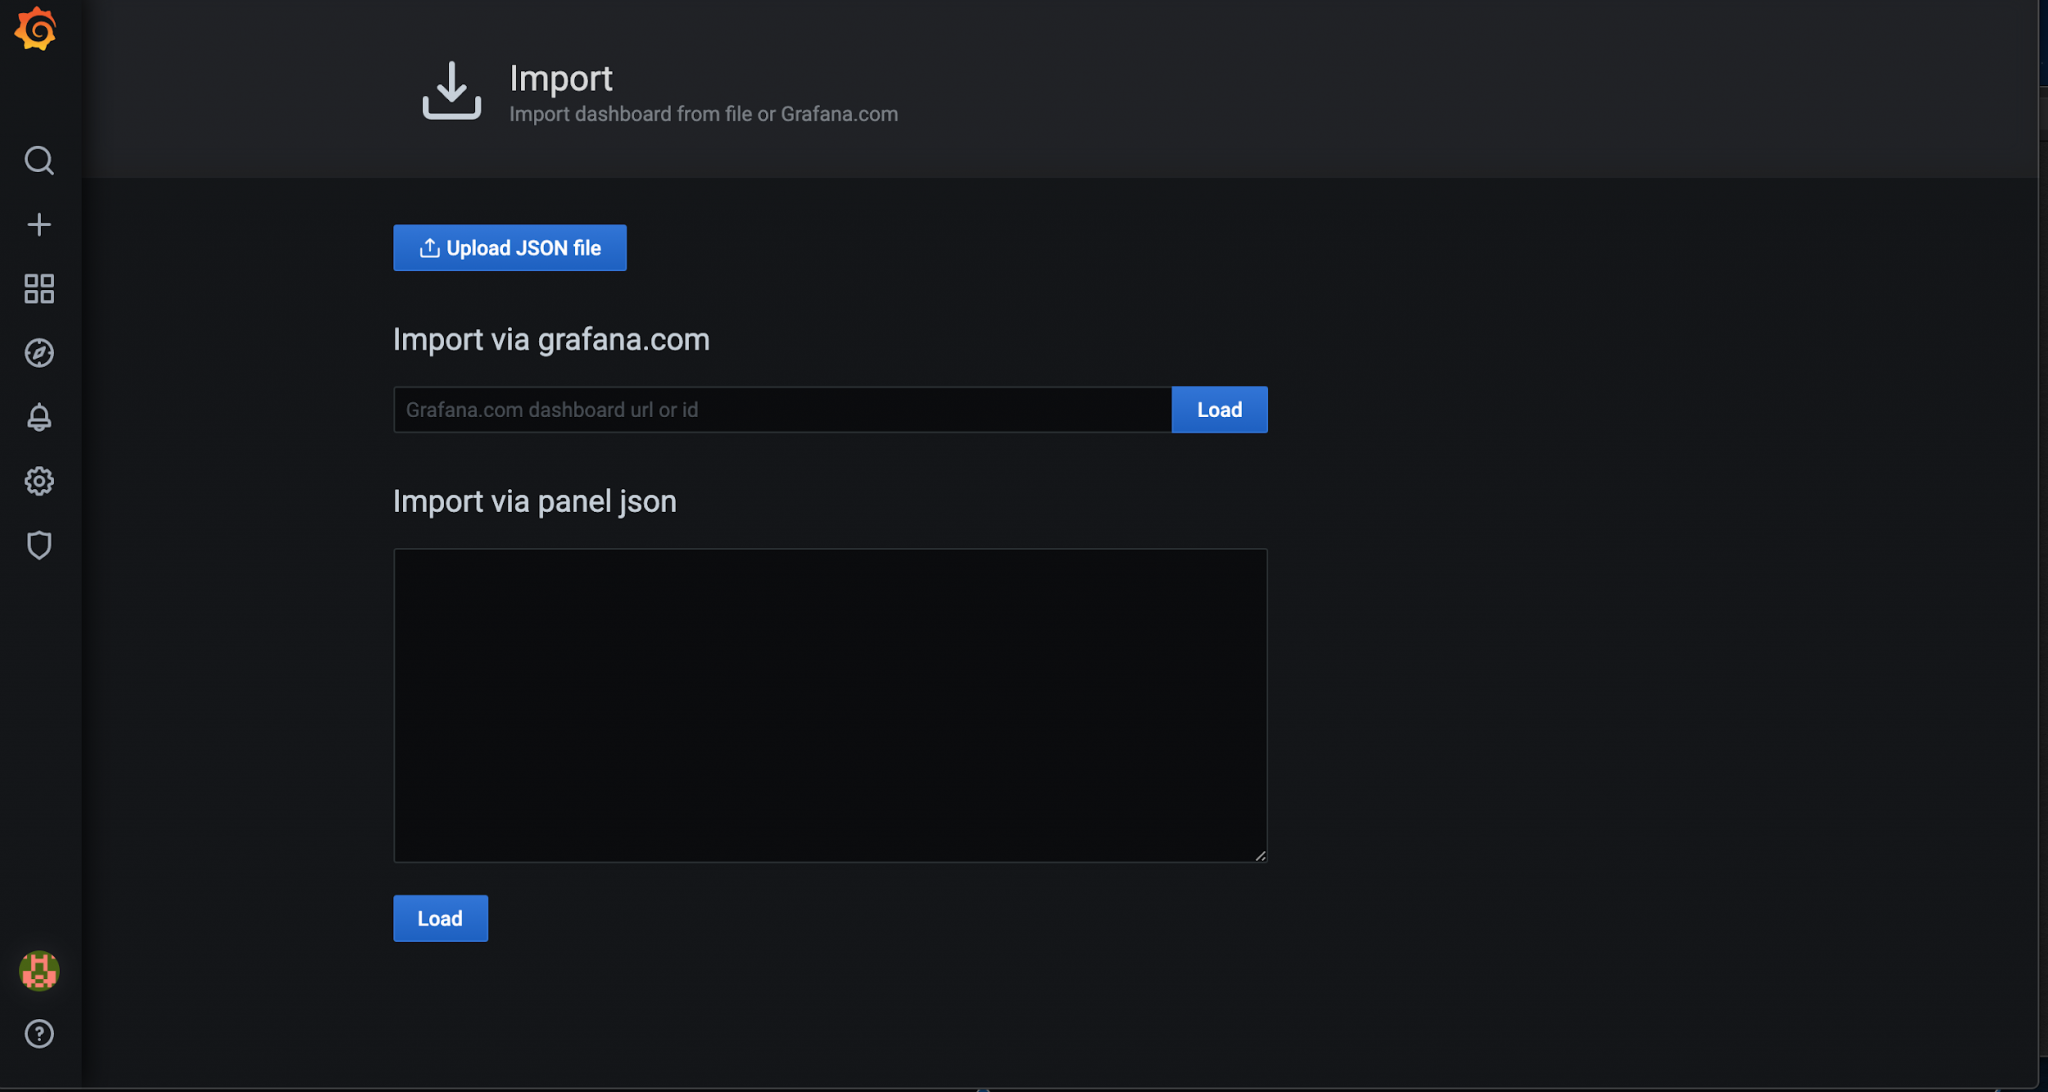This screenshot has height=1092, width=2048.
Task: Click the Import page title text
Action: coord(560,78)
